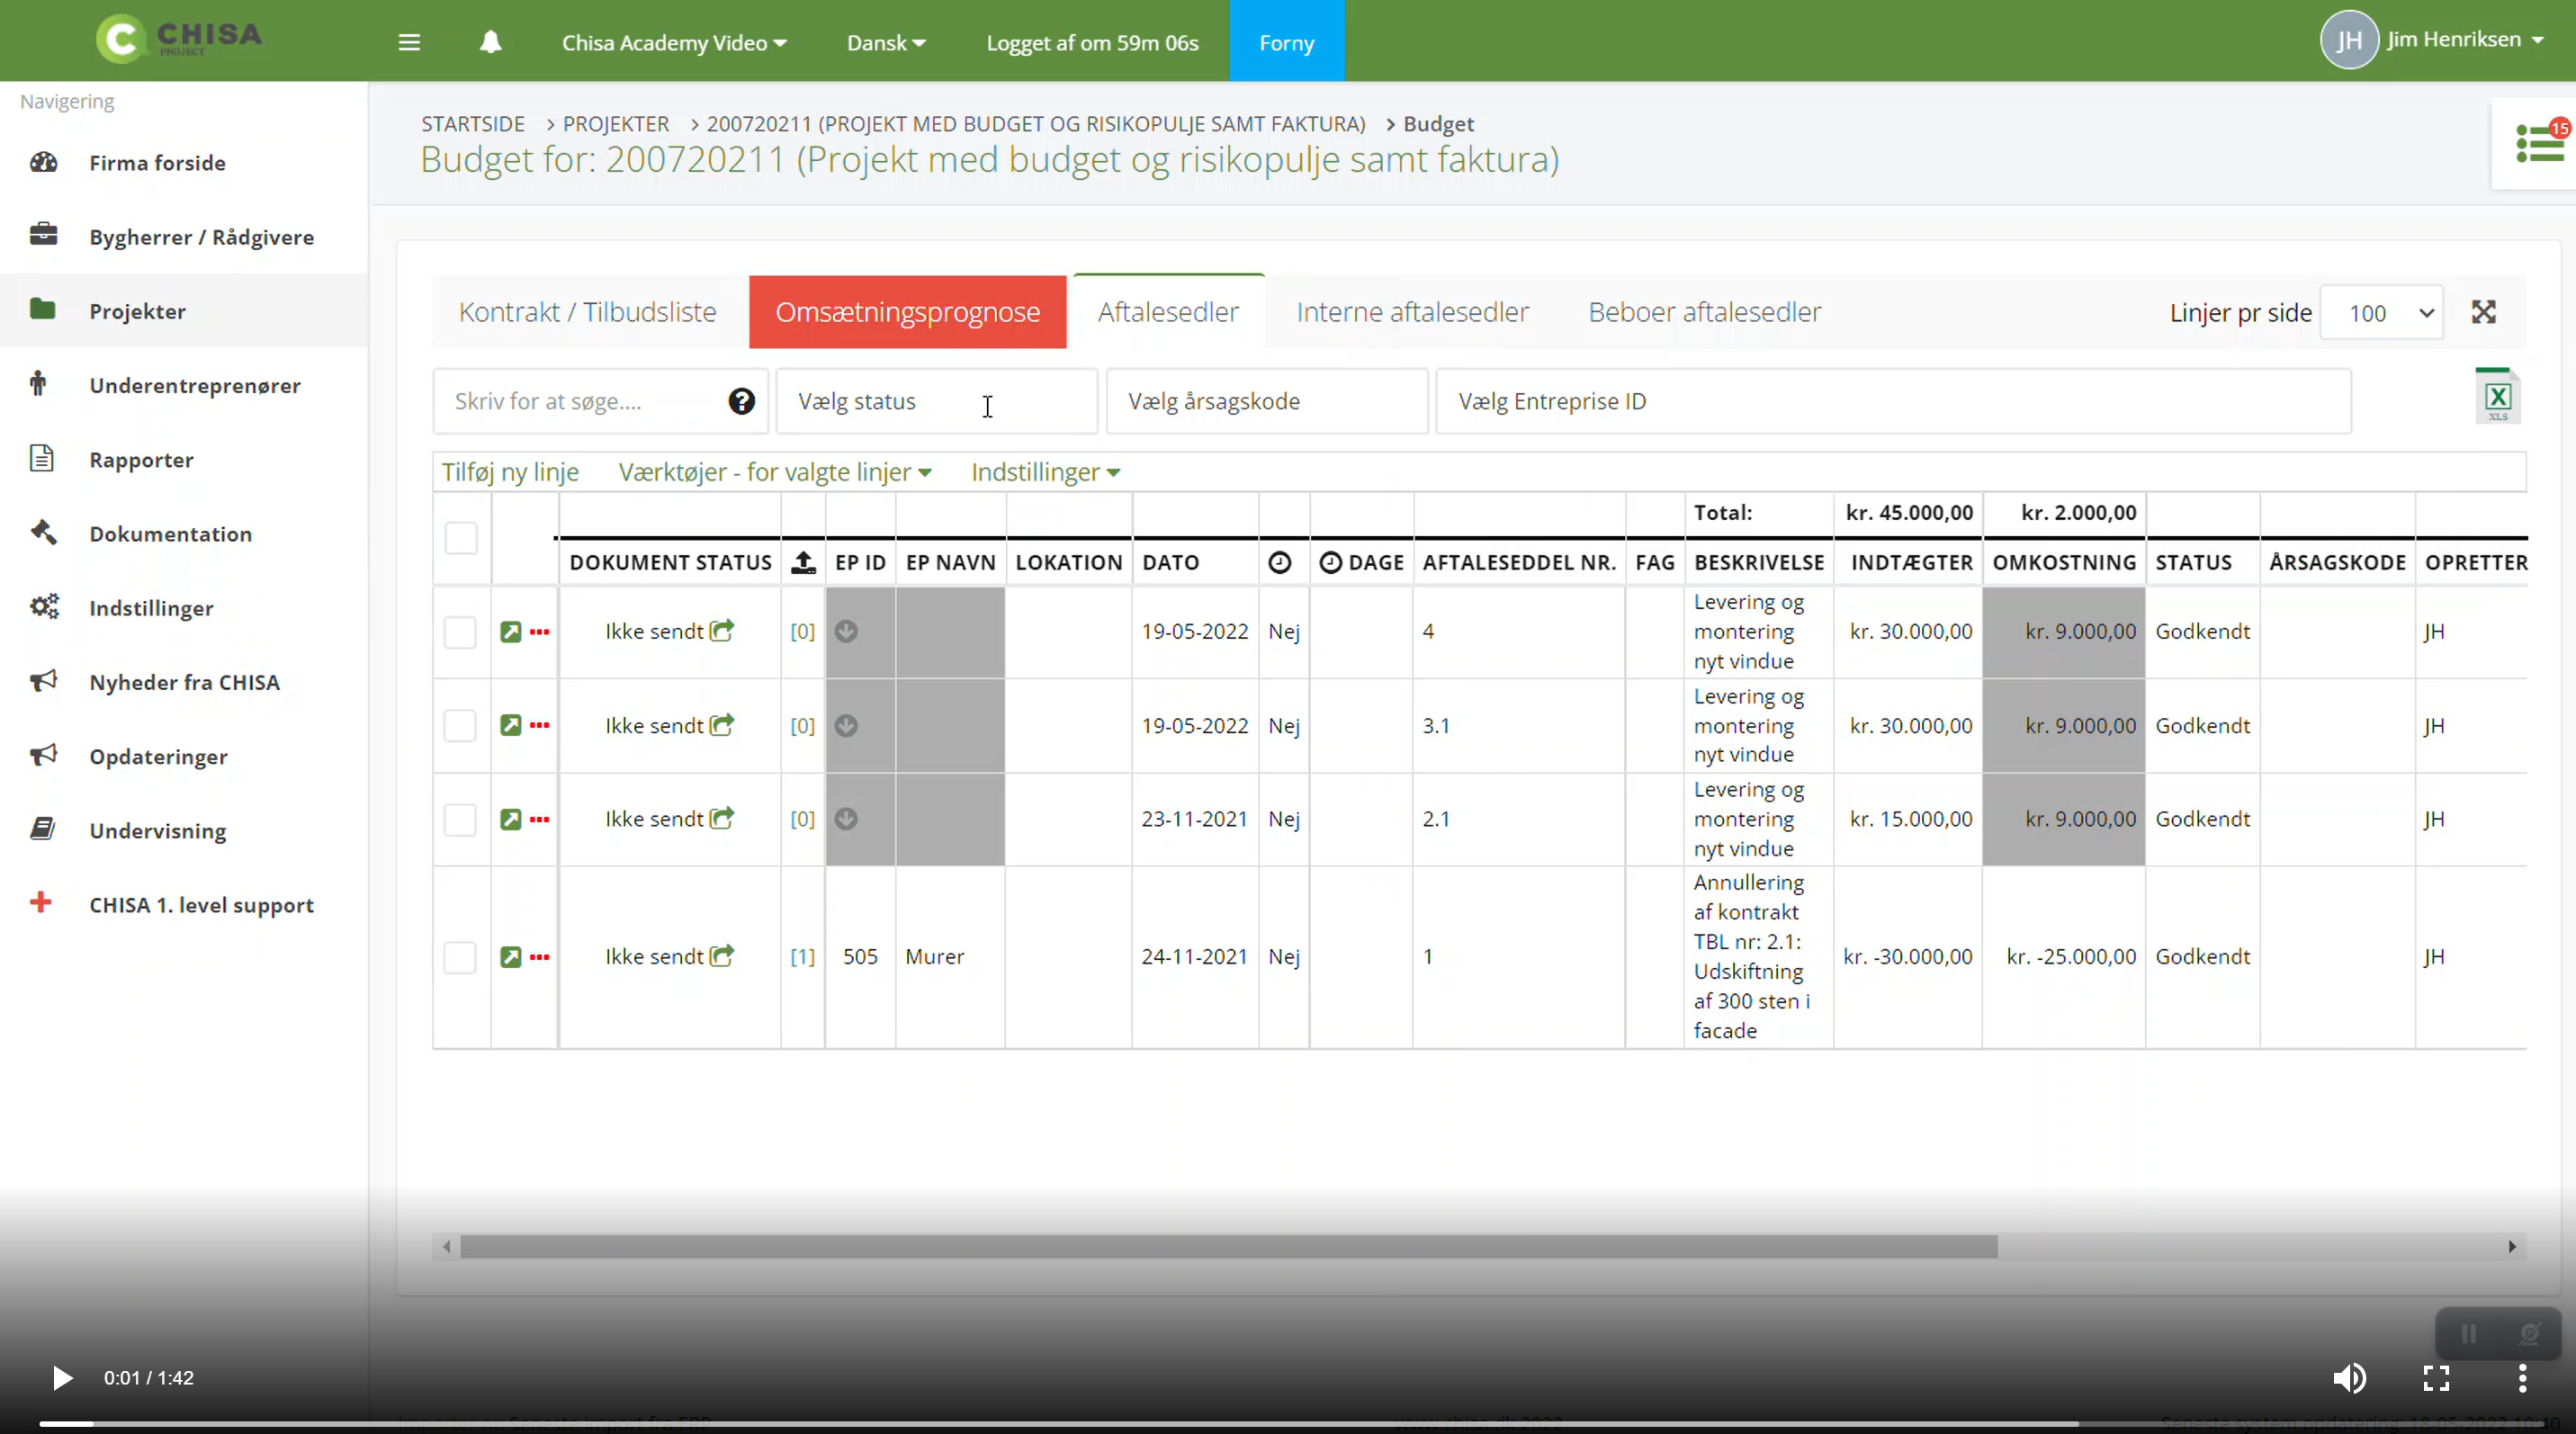Image resolution: width=2576 pixels, height=1434 pixels.
Task: Click the search help question mark icon
Action: 741,401
